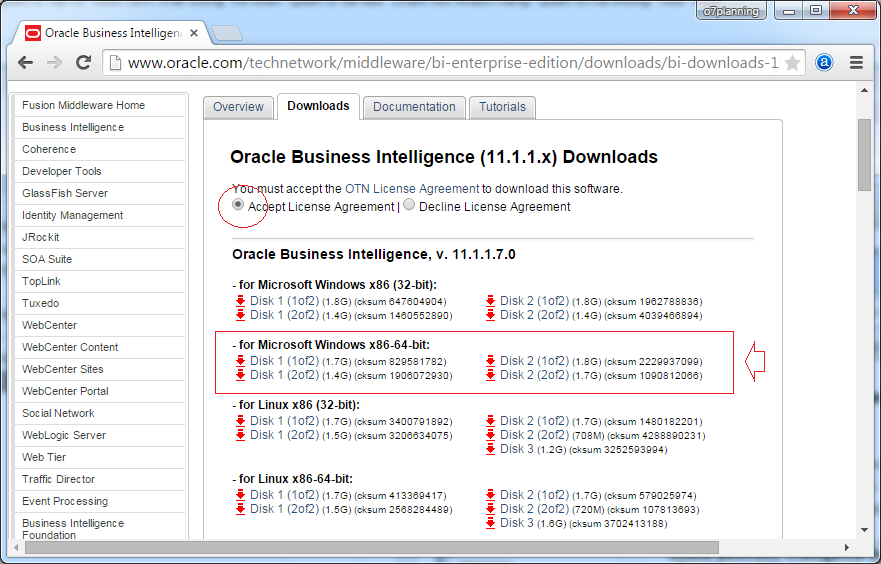The image size is (881, 564).
Task: Download icon for Linux 32-bit Disk 2 (1of2)
Action: (x=491, y=421)
